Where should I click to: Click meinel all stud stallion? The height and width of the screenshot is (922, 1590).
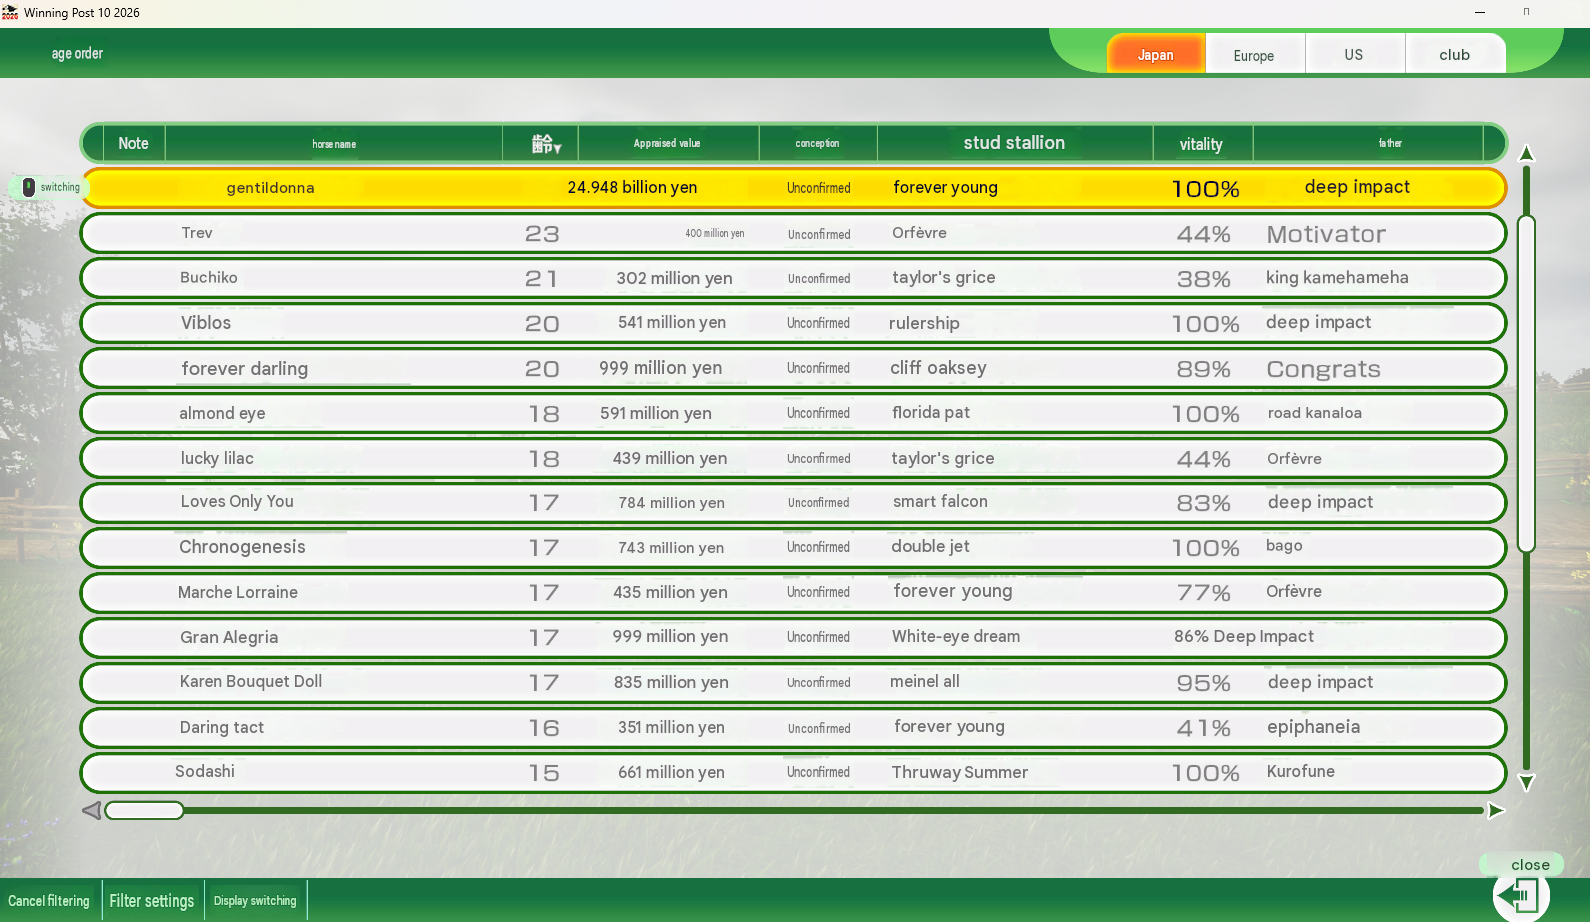(925, 682)
